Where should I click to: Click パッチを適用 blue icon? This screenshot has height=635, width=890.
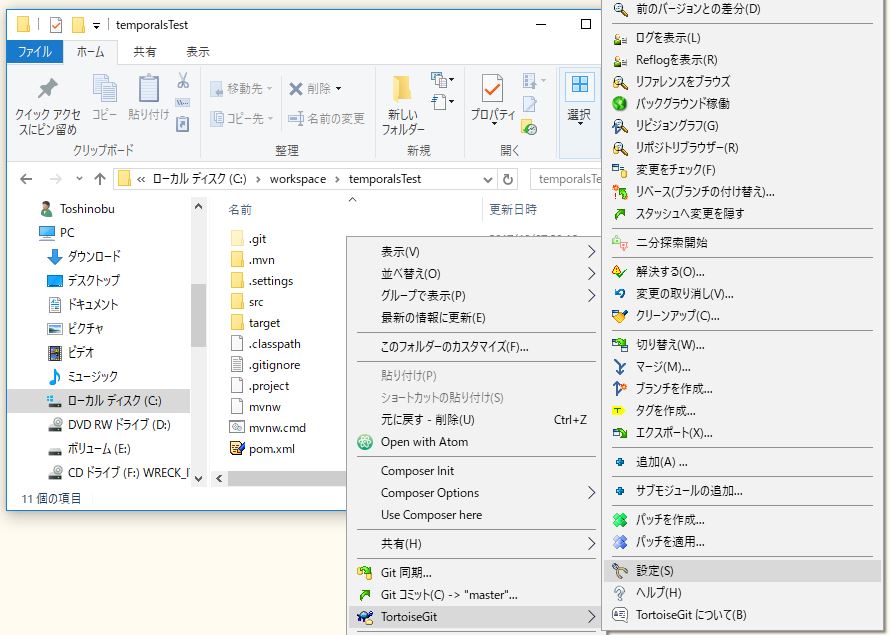[x=620, y=542]
